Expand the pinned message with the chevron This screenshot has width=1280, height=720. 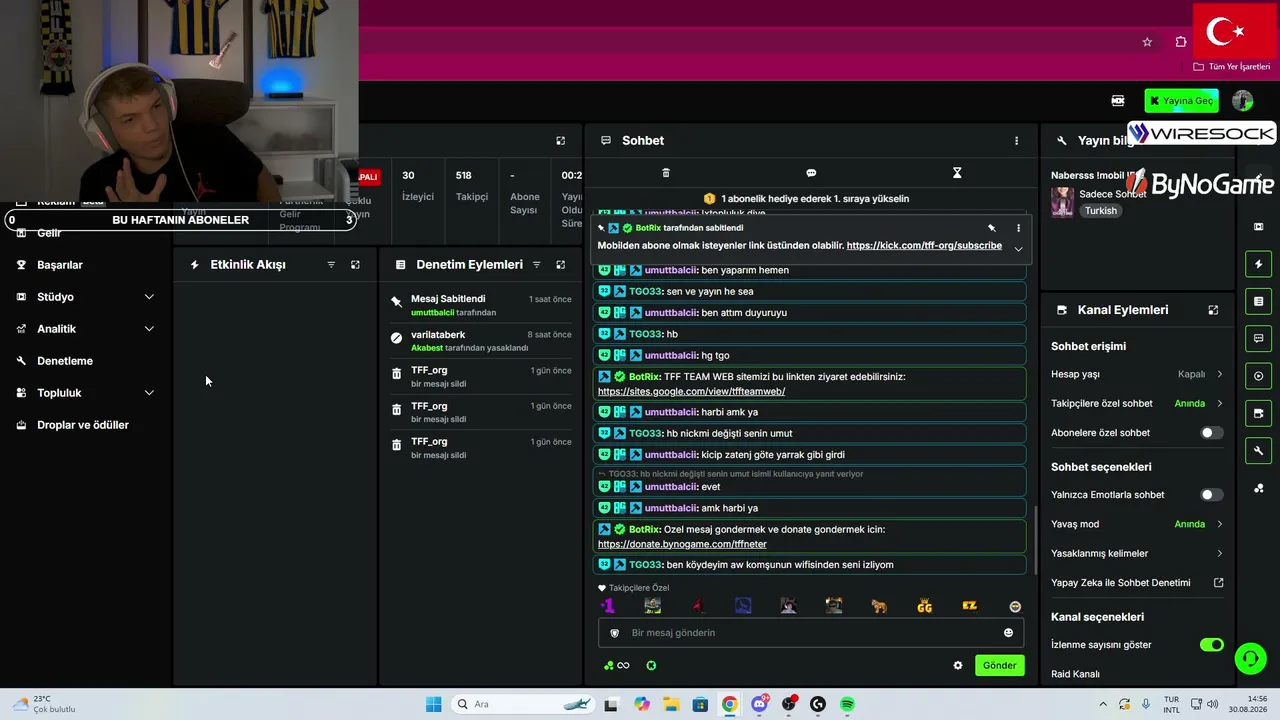coord(1018,249)
